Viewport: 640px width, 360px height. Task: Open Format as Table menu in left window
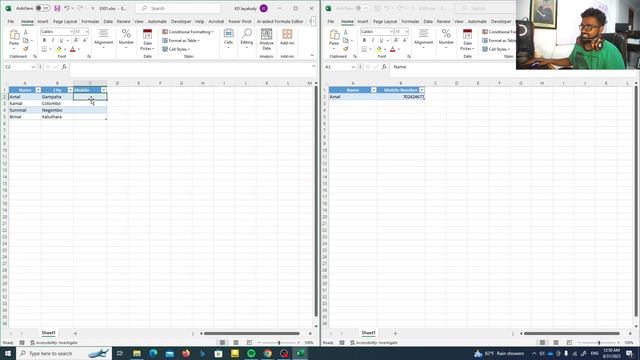181,40
